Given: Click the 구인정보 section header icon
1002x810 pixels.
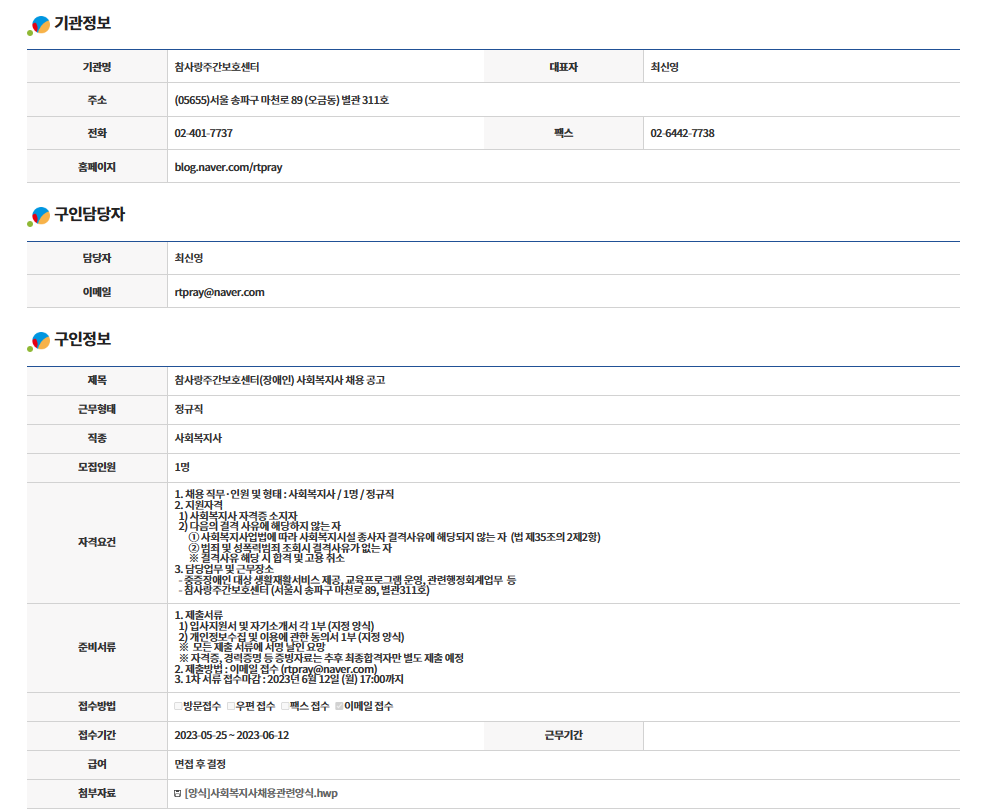Looking at the screenshot, I should pos(39,341).
